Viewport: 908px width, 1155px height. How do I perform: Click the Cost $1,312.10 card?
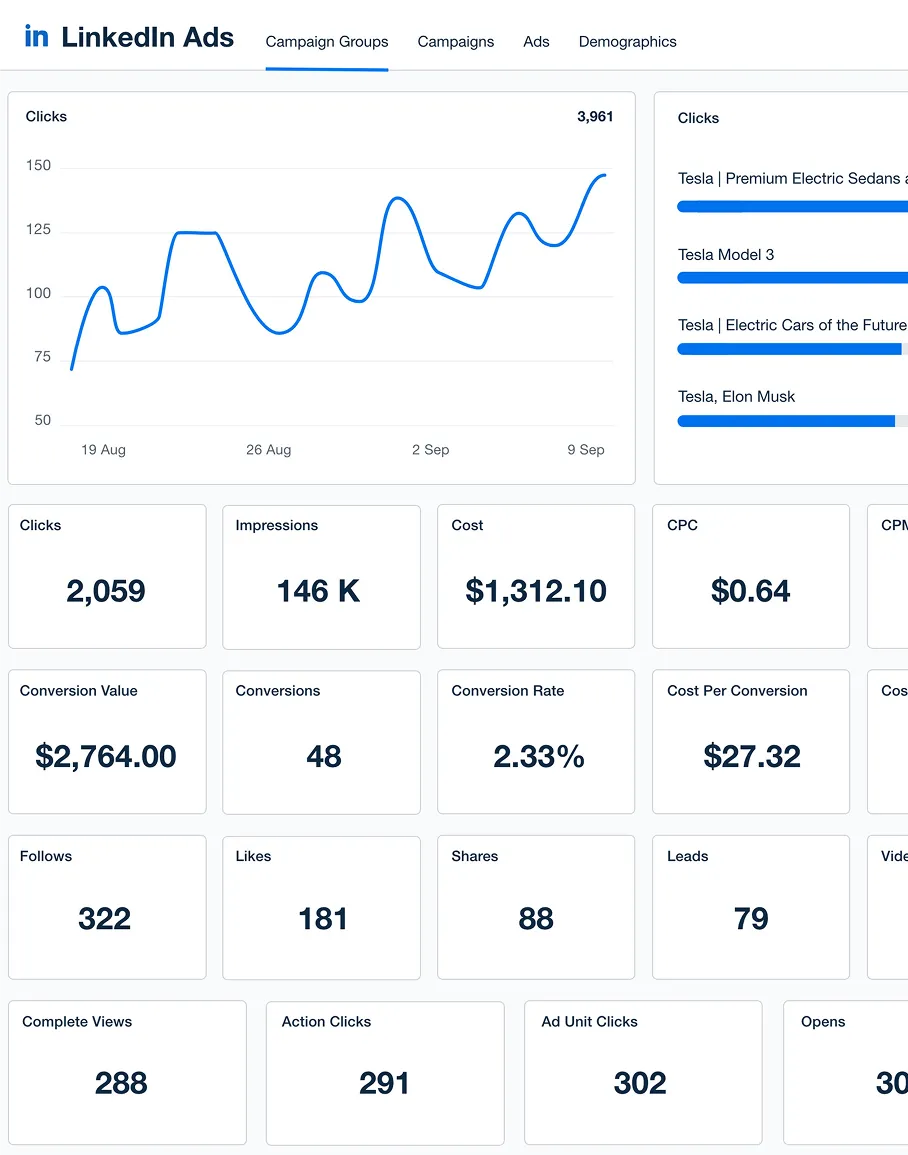click(x=536, y=576)
